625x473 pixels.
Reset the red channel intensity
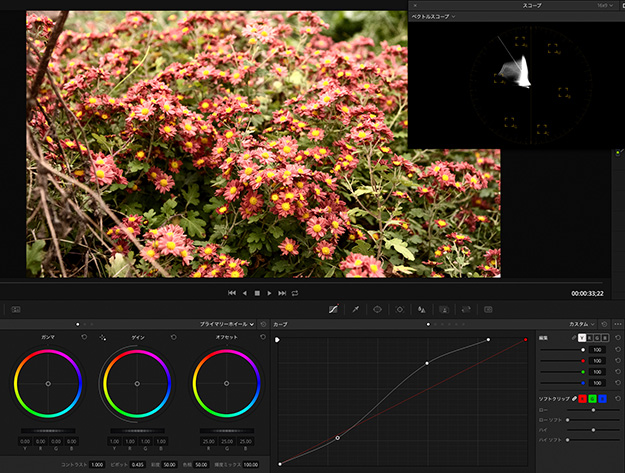[x=617, y=360]
